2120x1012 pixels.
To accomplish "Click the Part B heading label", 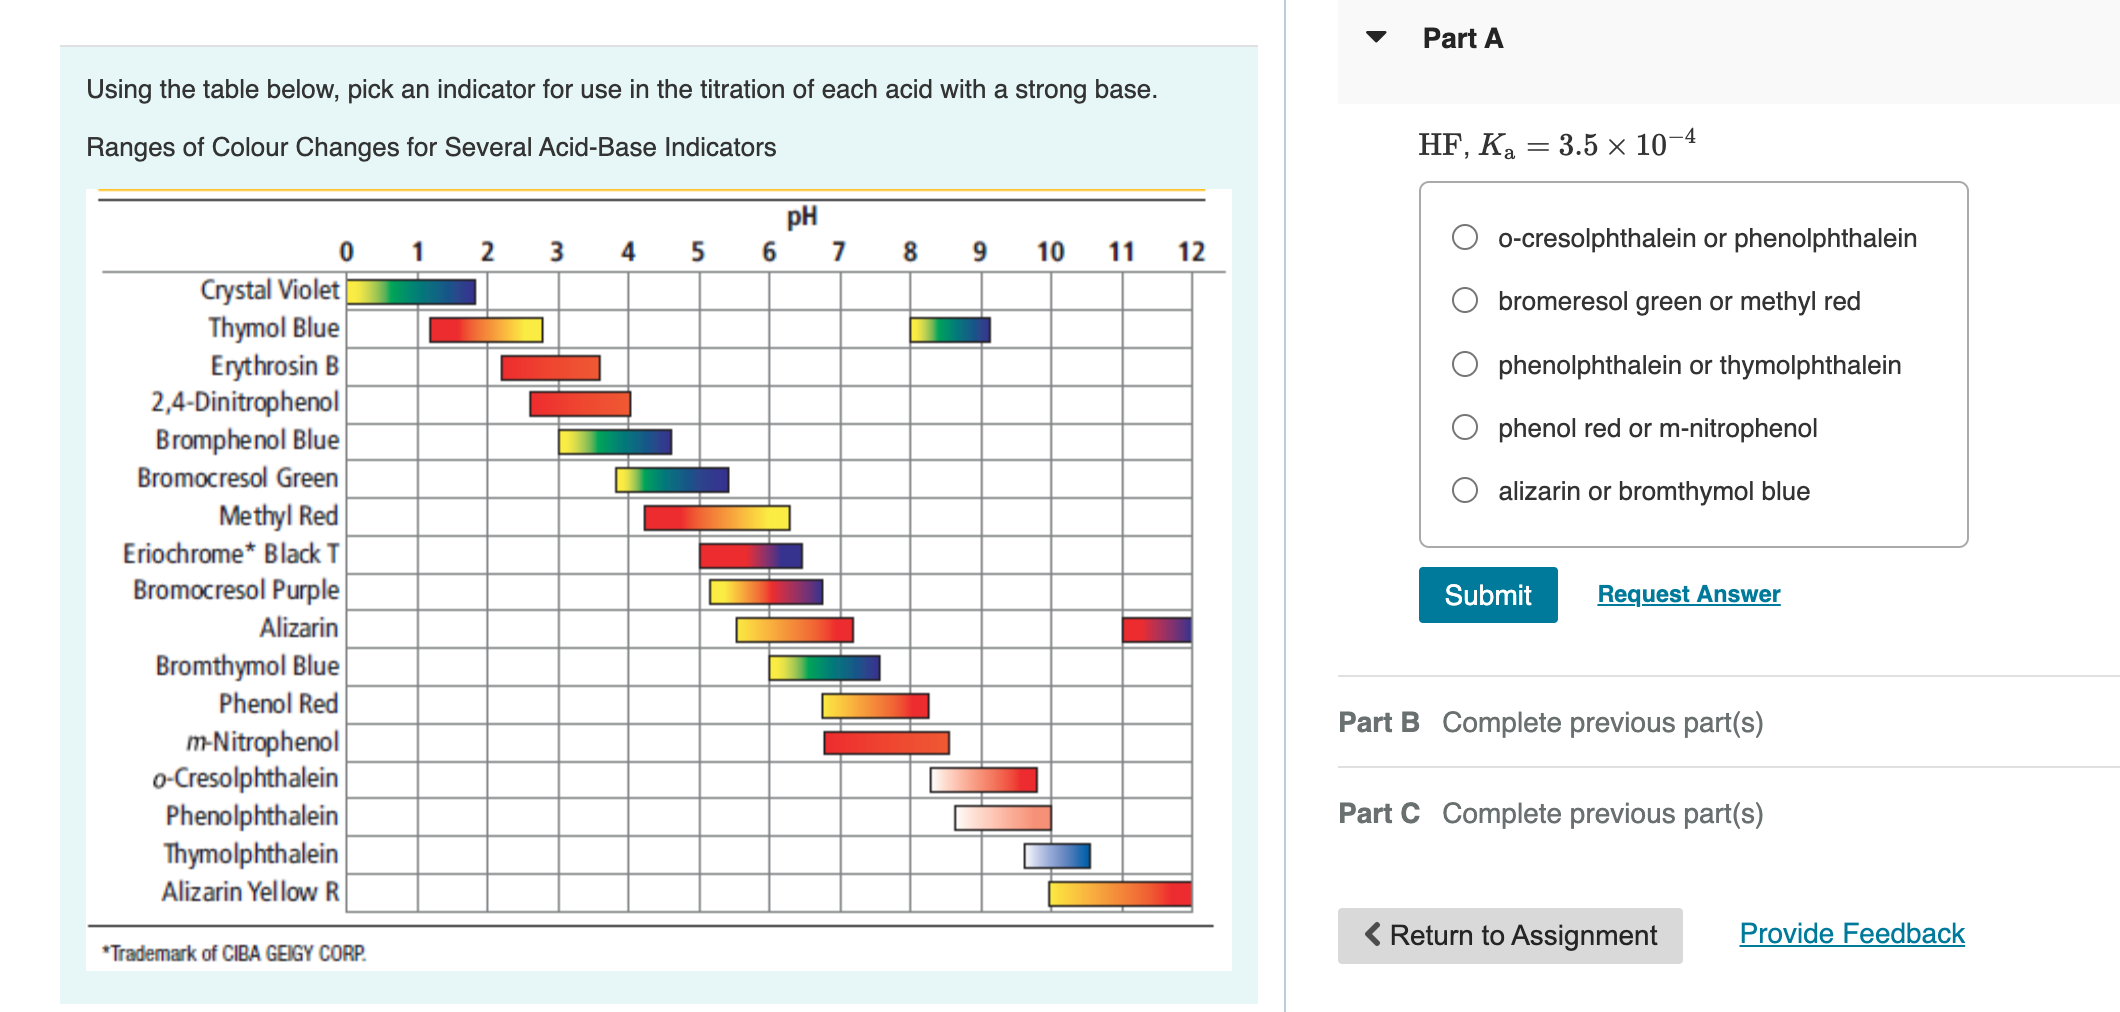I will pyautogui.click(x=1378, y=722).
